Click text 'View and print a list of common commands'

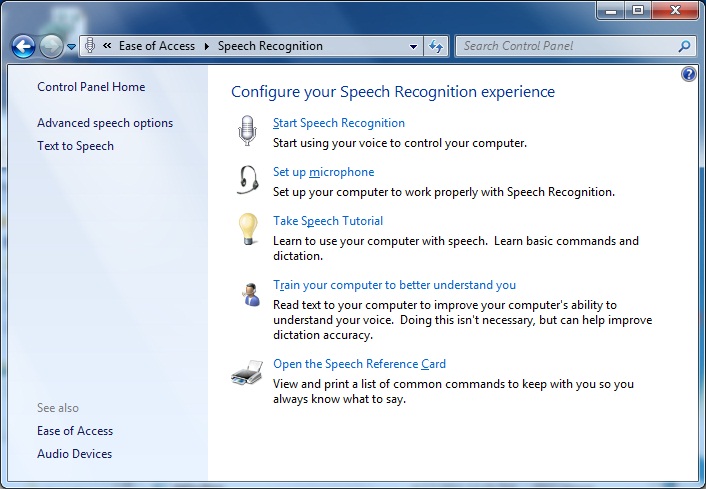click(389, 384)
